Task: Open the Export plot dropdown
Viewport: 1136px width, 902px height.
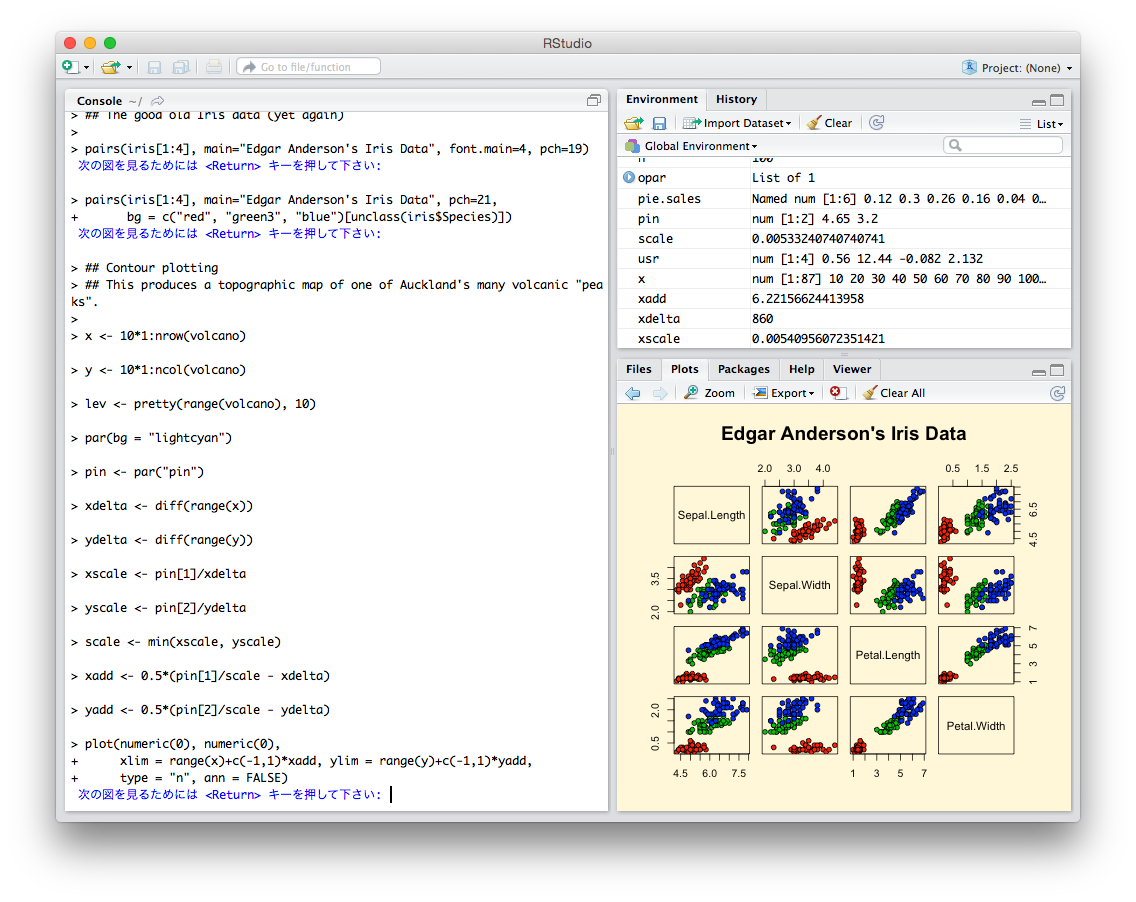Action: (784, 393)
